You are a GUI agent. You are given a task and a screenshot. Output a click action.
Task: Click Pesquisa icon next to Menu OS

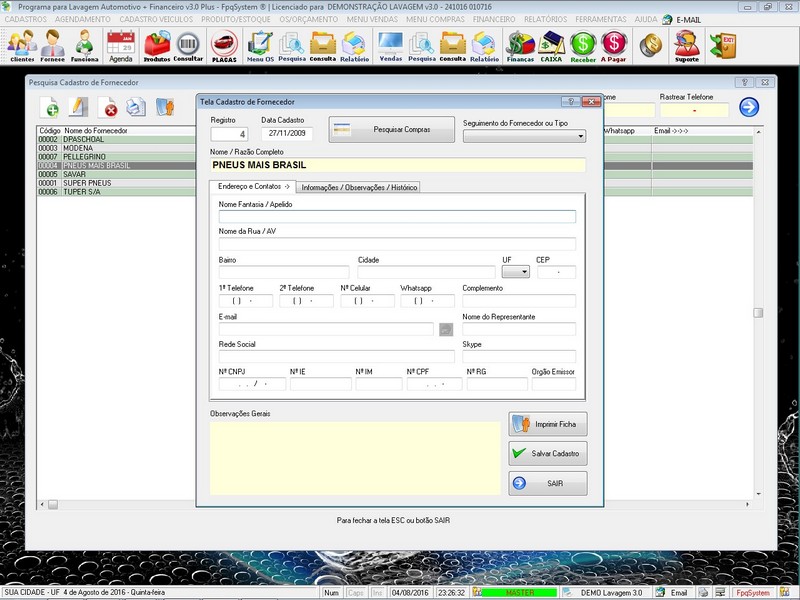pyautogui.click(x=292, y=46)
